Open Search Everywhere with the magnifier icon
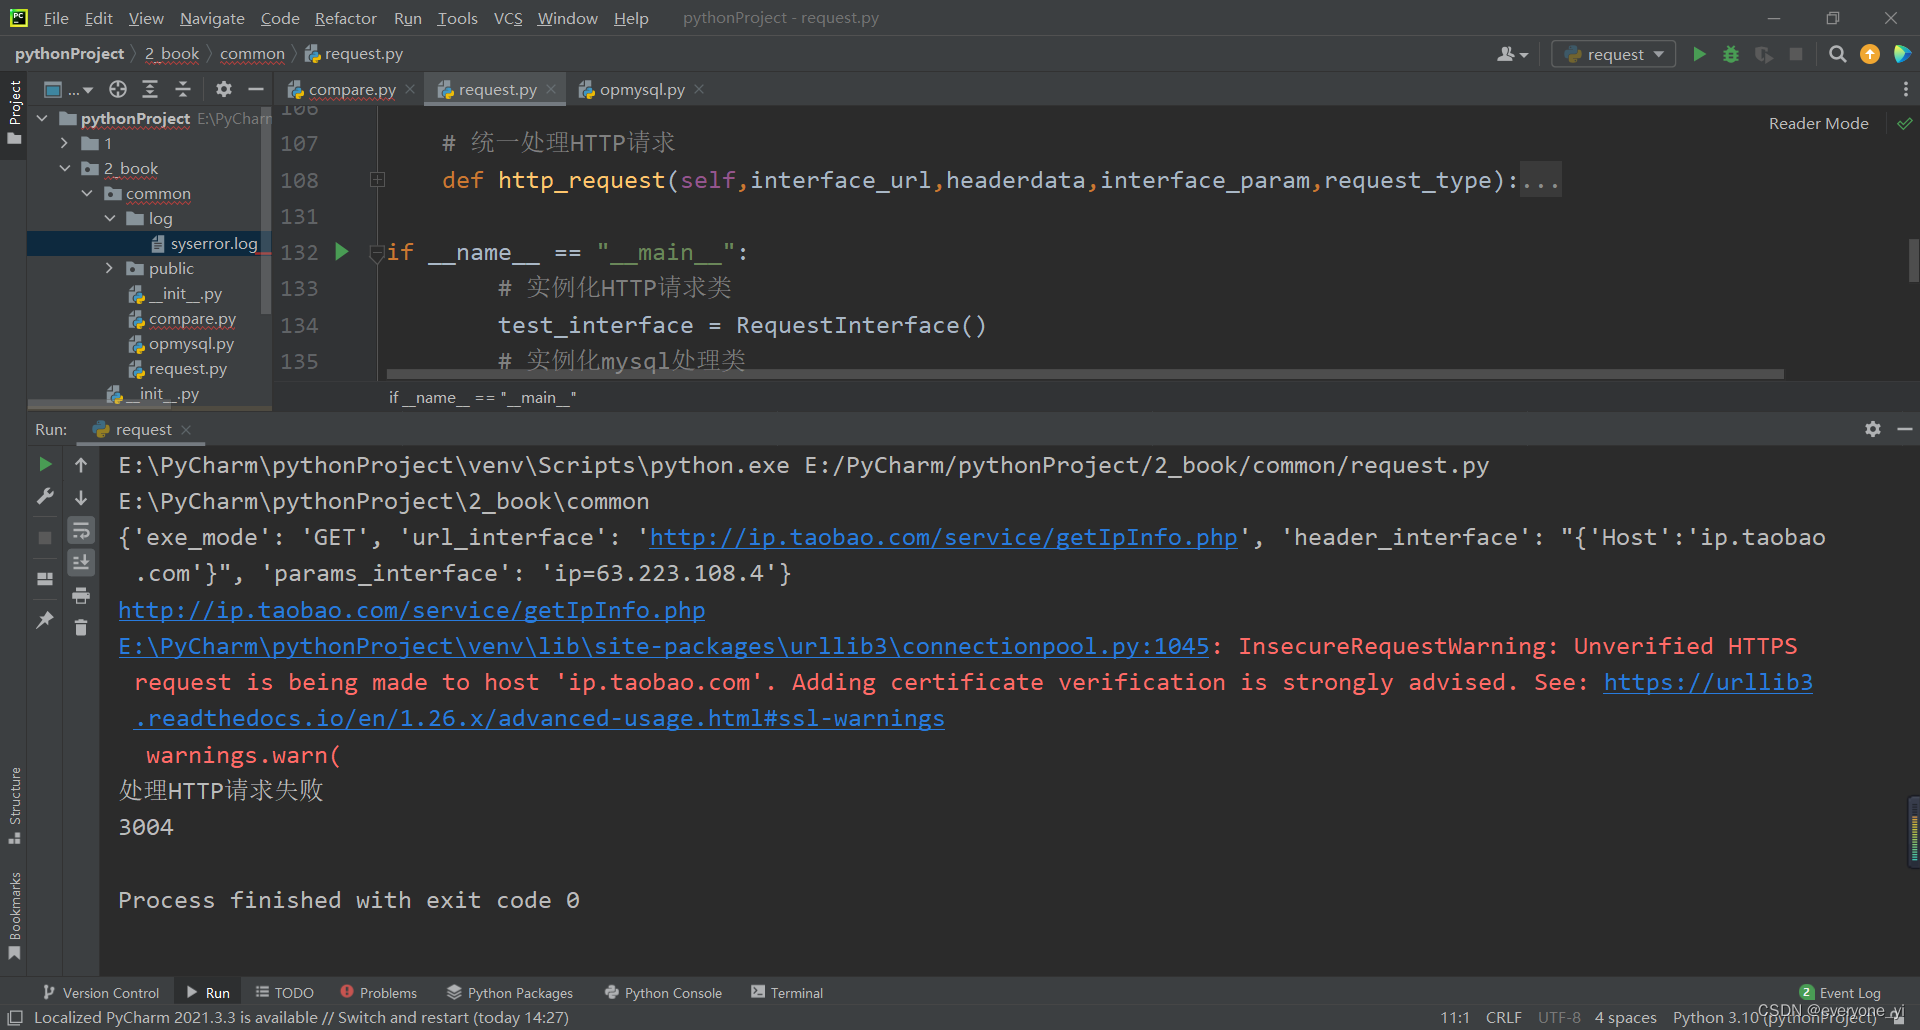This screenshot has height=1030, width=1920. (x=1837, y=54)
